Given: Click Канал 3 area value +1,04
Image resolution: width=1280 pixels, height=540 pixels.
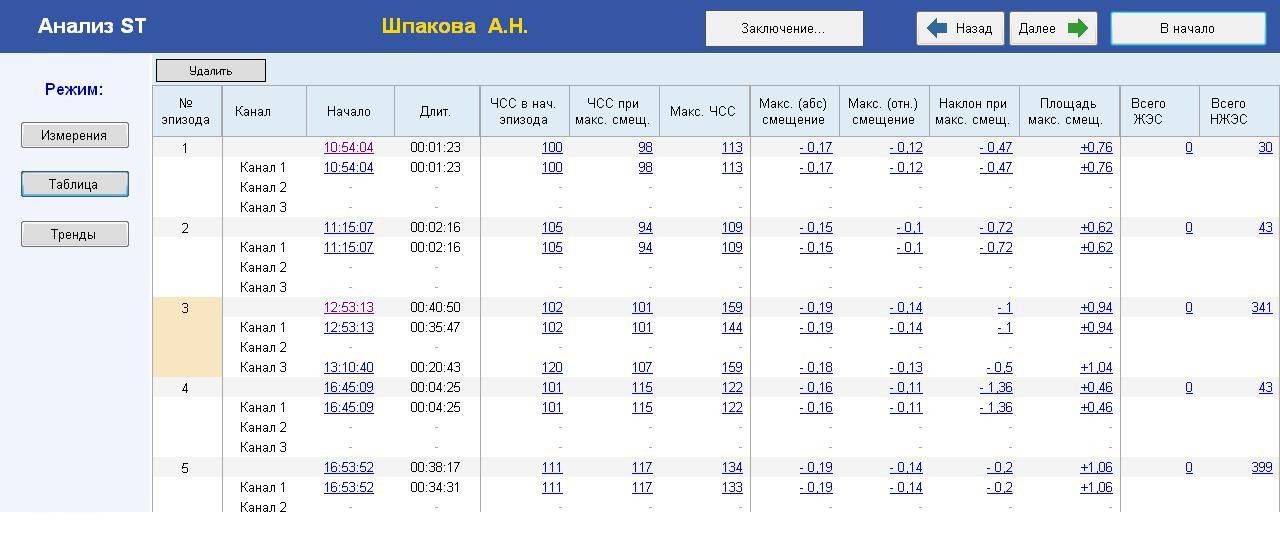Looking at the screenshot, I should (x=1096, y=368).
